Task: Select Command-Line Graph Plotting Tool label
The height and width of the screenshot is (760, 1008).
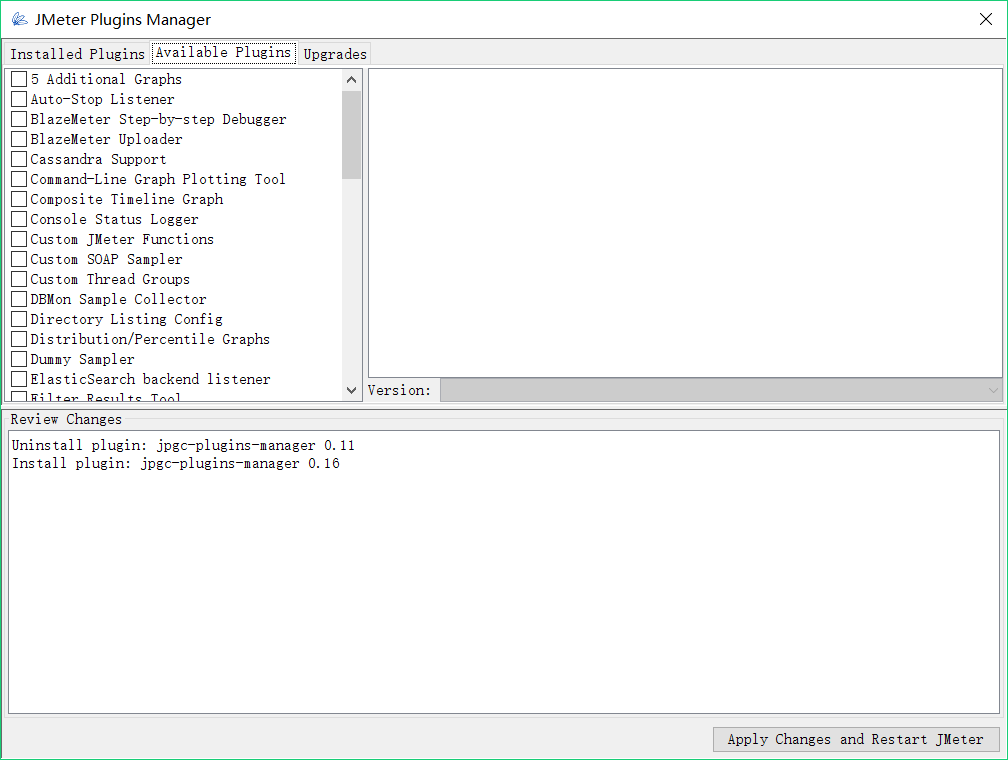Action: [x=158, y=179]
